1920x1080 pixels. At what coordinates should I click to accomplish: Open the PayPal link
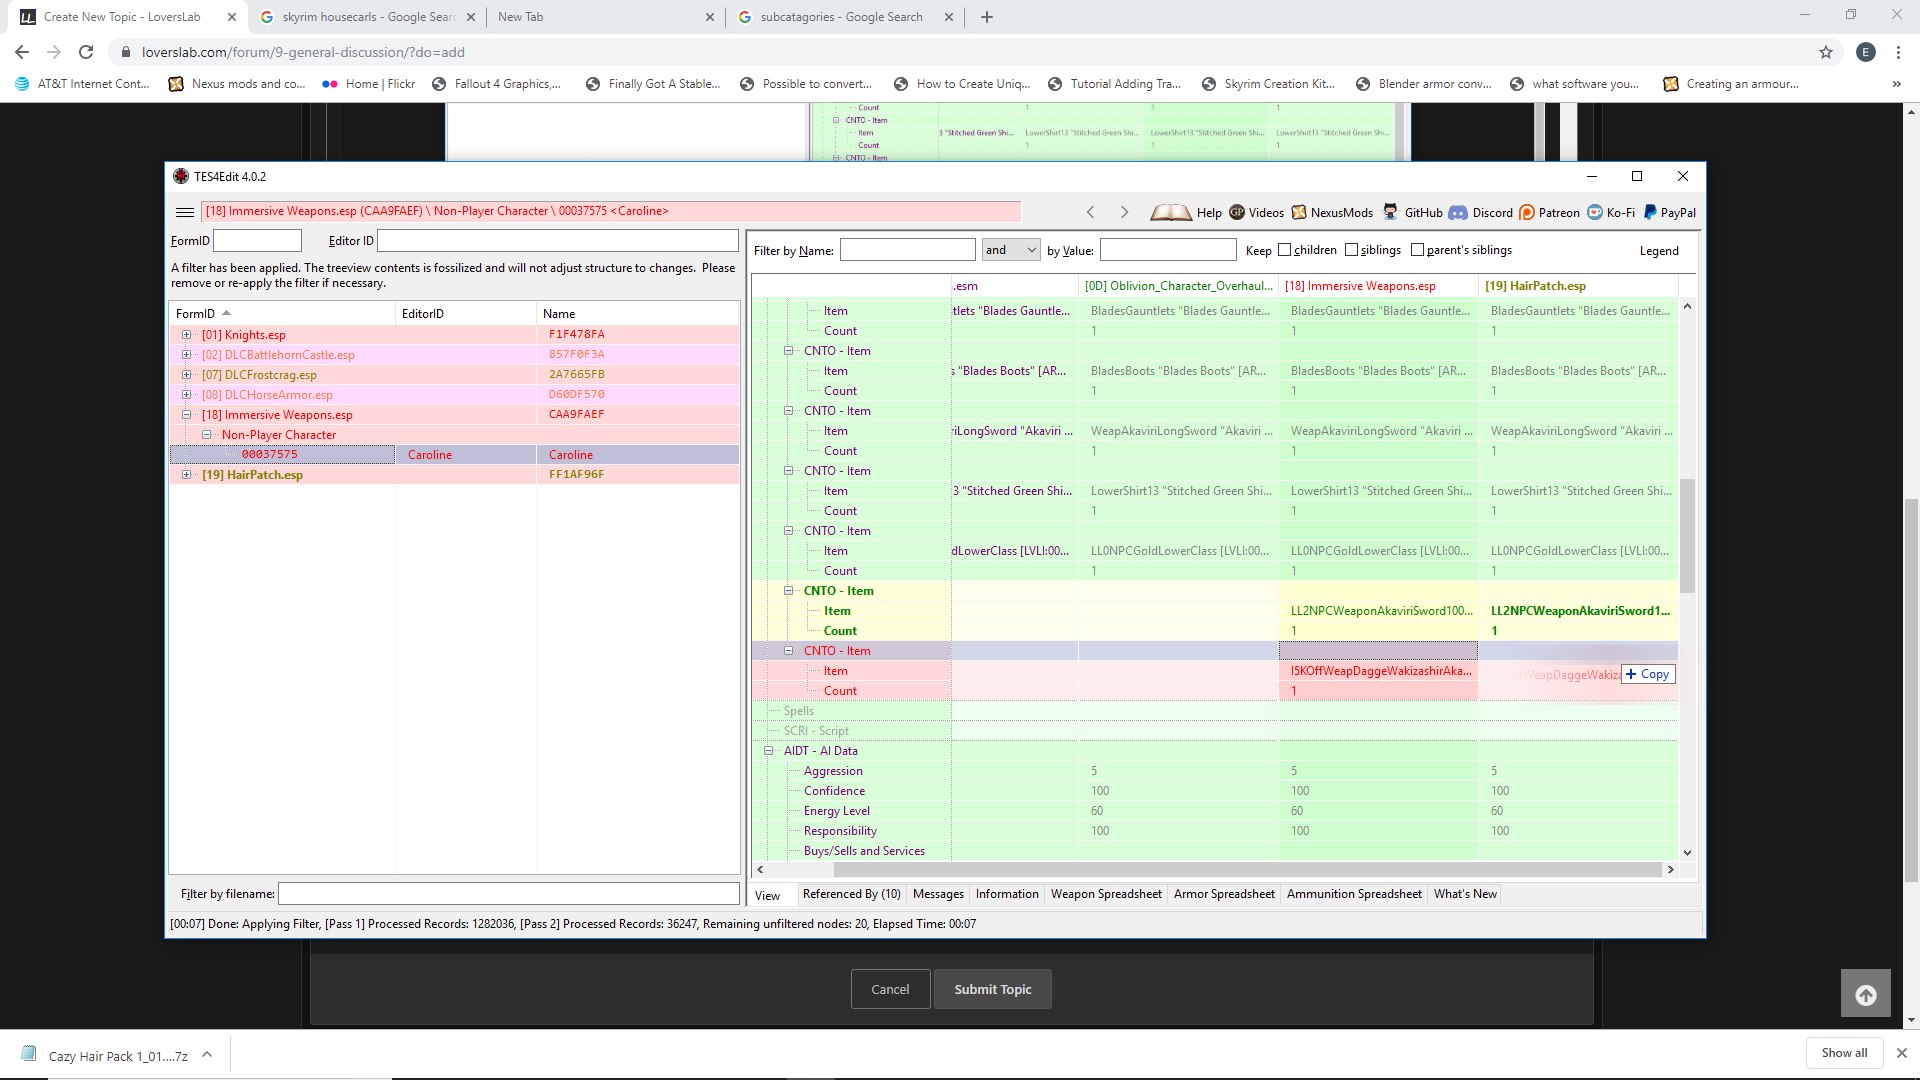[1669, 213]
